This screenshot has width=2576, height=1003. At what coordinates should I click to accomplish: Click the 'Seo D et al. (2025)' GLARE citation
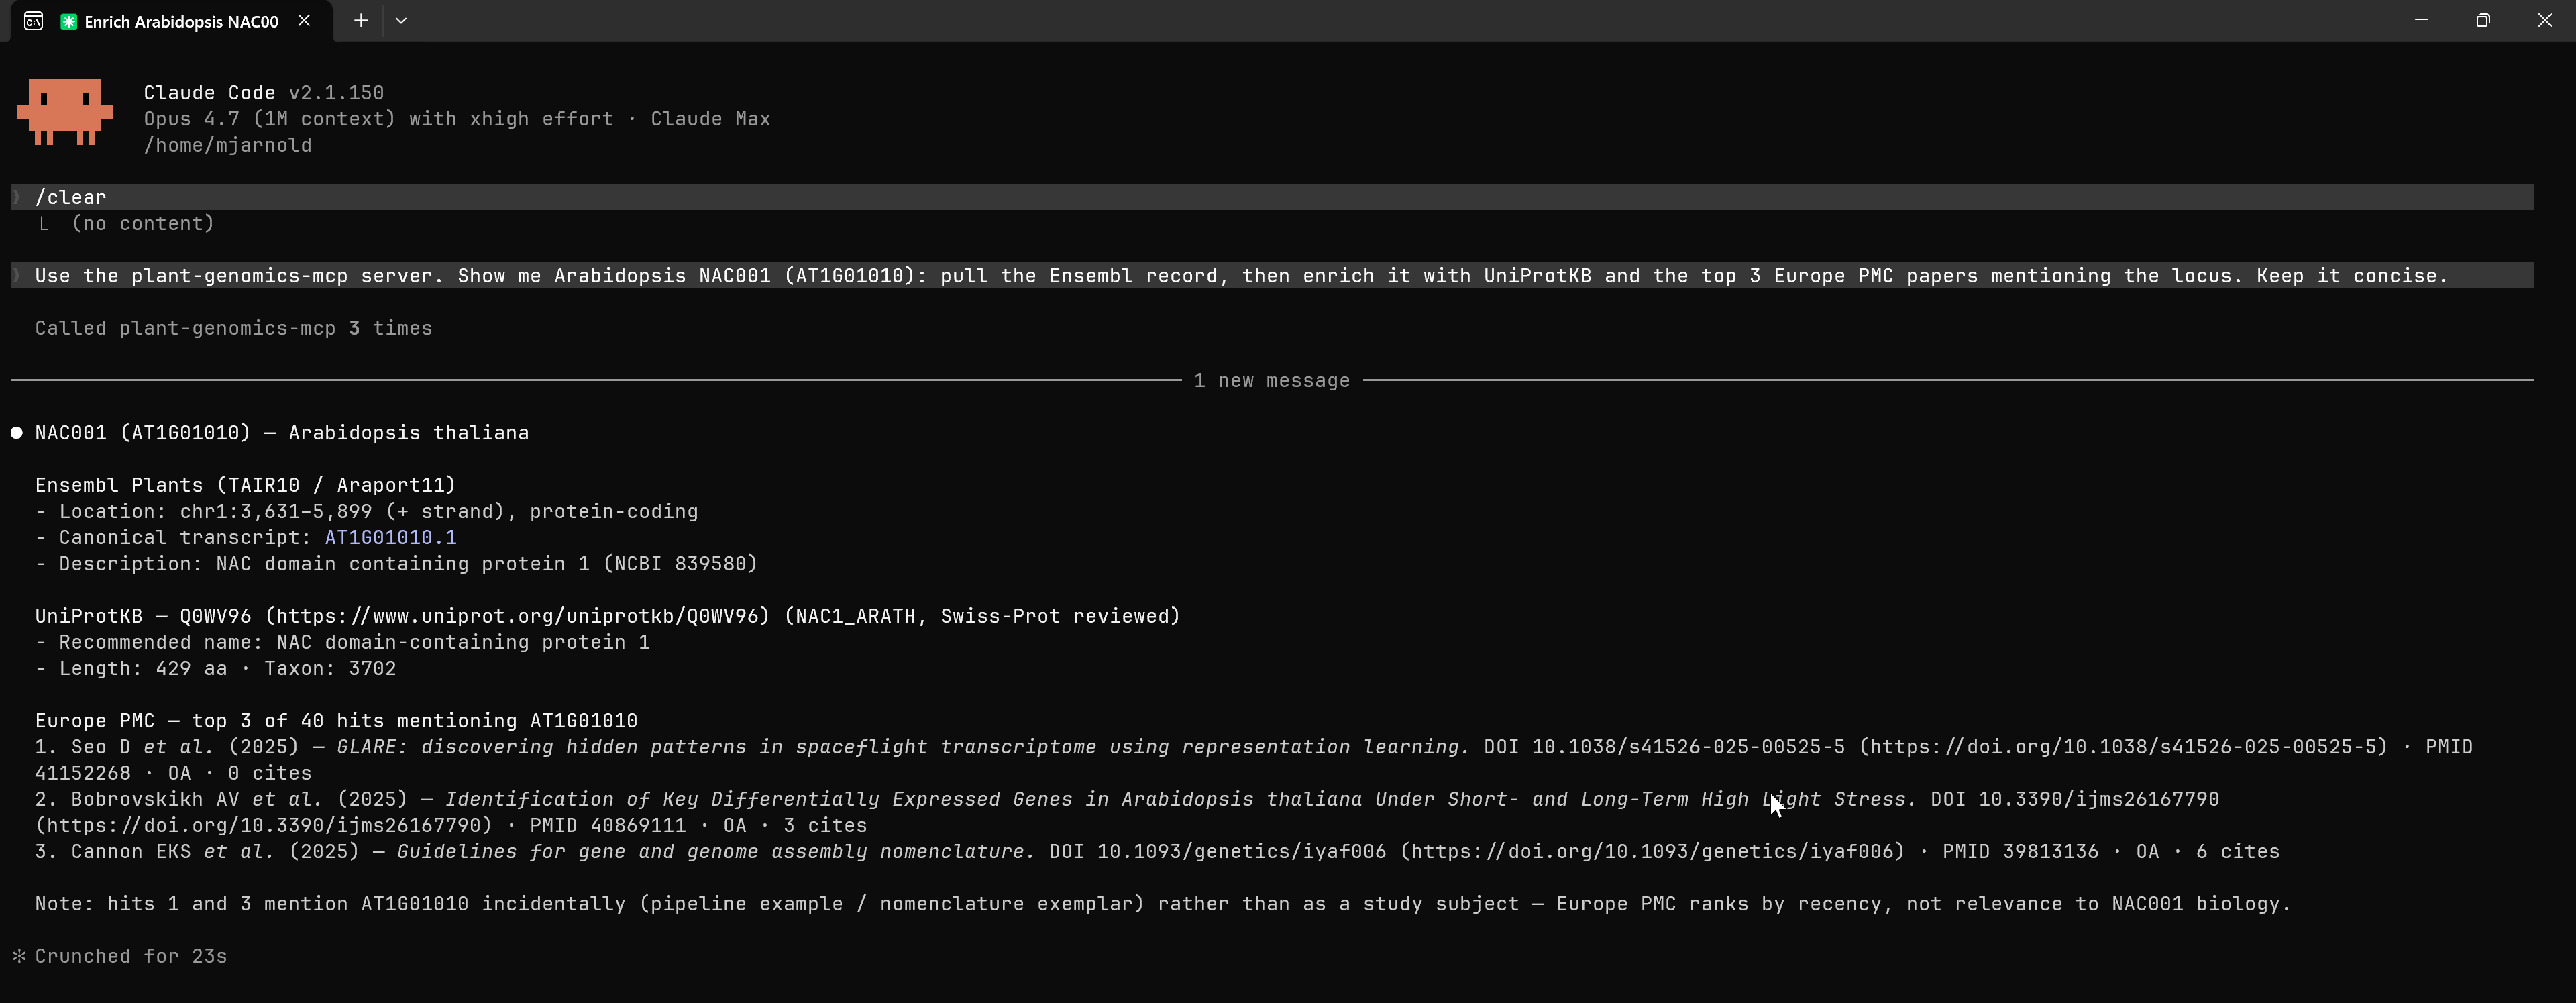coord(1254,760)
